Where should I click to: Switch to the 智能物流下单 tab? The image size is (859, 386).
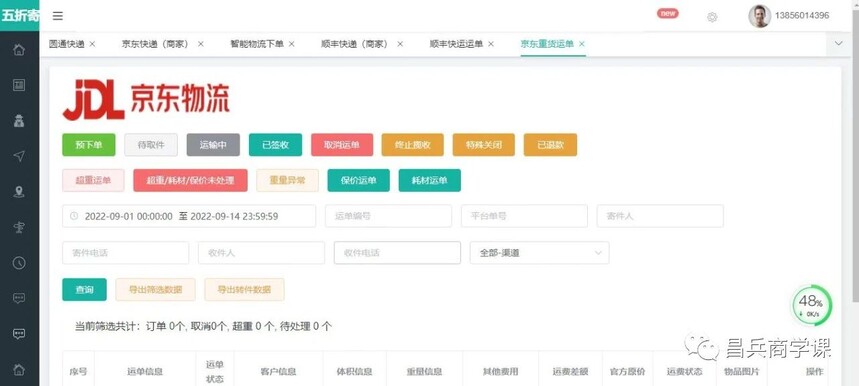click(x=257, y=44)
